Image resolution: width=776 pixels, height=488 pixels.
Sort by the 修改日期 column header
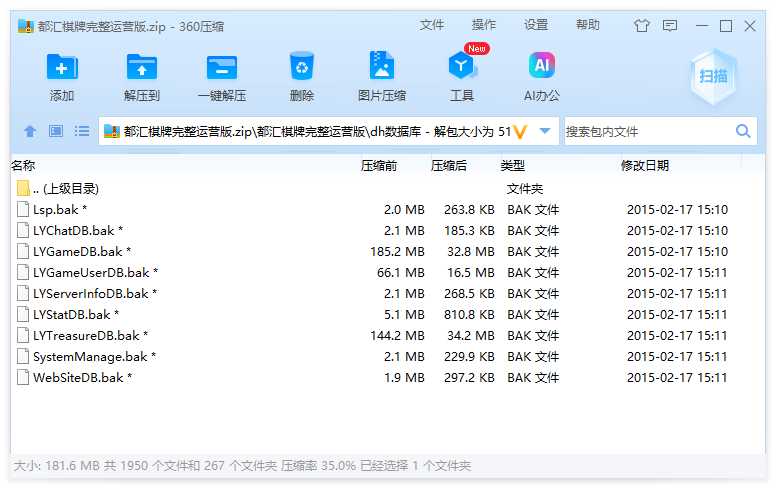pyautogui.click(x=645, y=165)
